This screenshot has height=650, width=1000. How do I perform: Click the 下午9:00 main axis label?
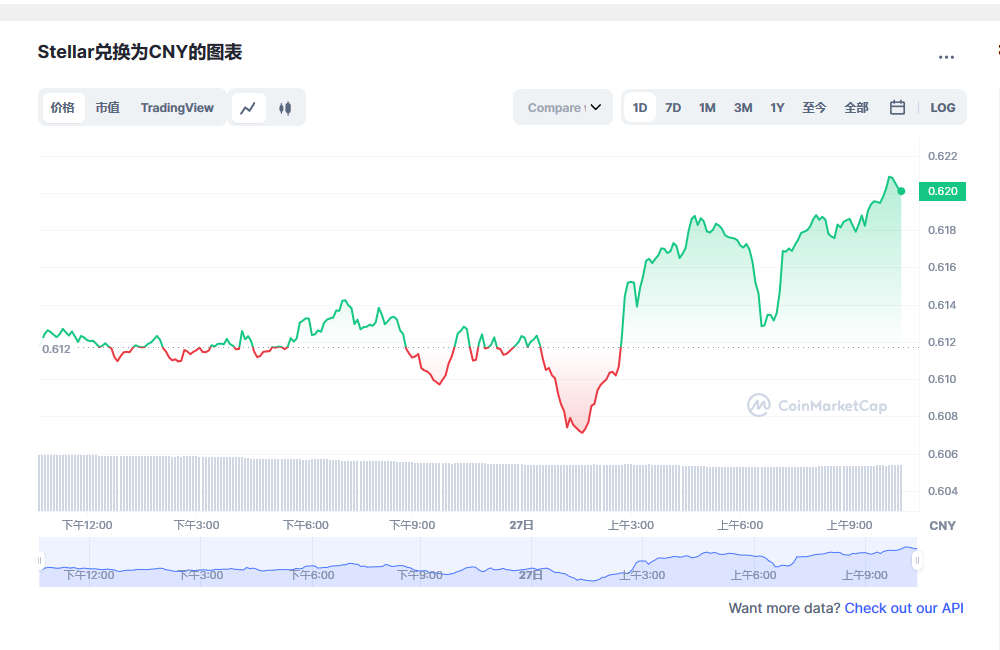coord(413,526)
